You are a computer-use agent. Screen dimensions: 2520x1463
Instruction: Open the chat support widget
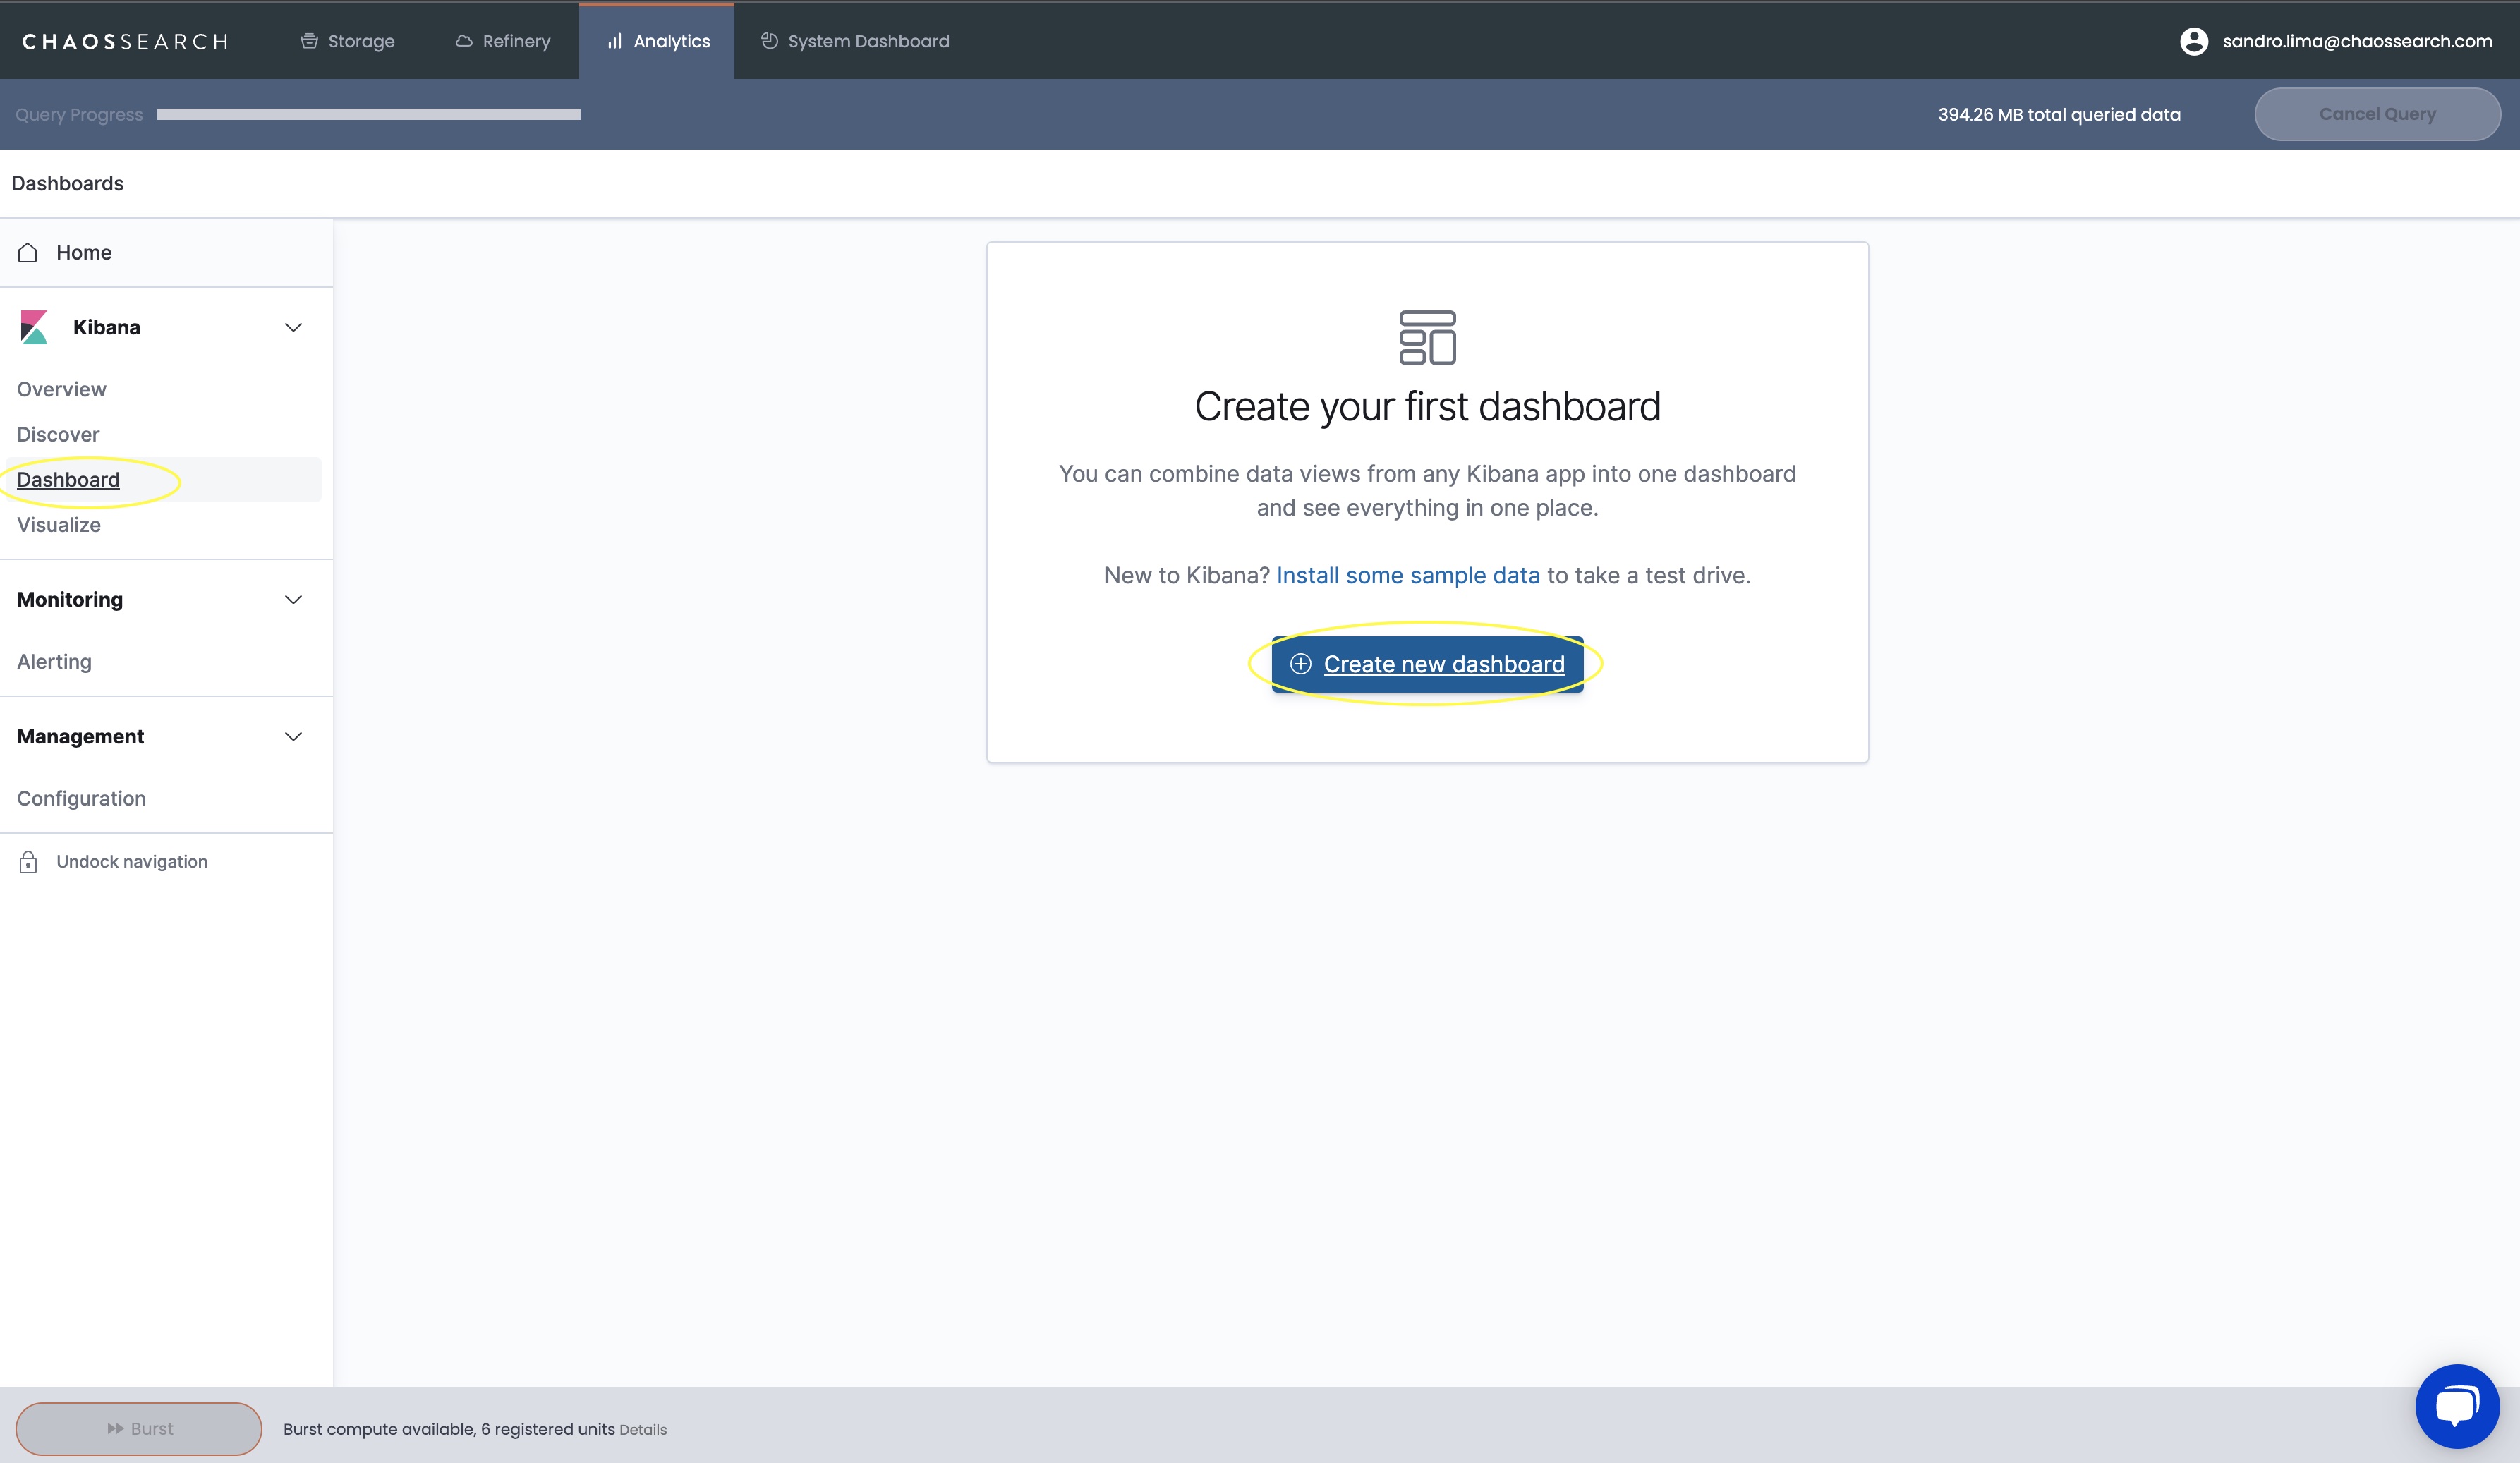tap(2457, 1405)
